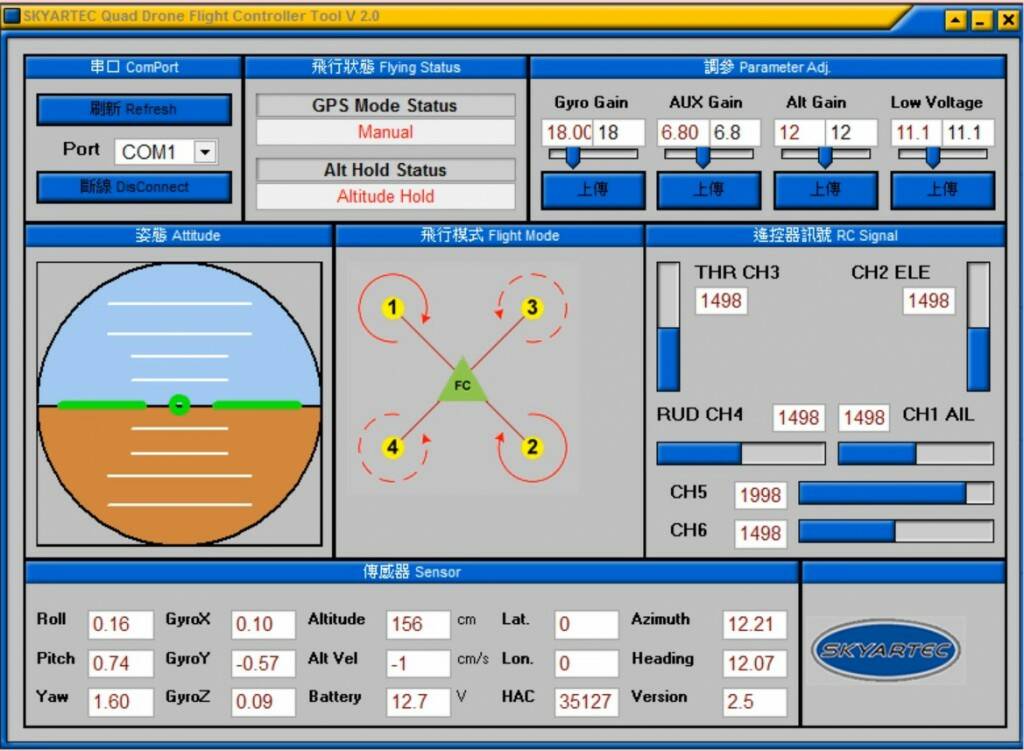Click the Alt Vel value -1
This screenshot has width=1024, height=751.
(x=418, y=663)
